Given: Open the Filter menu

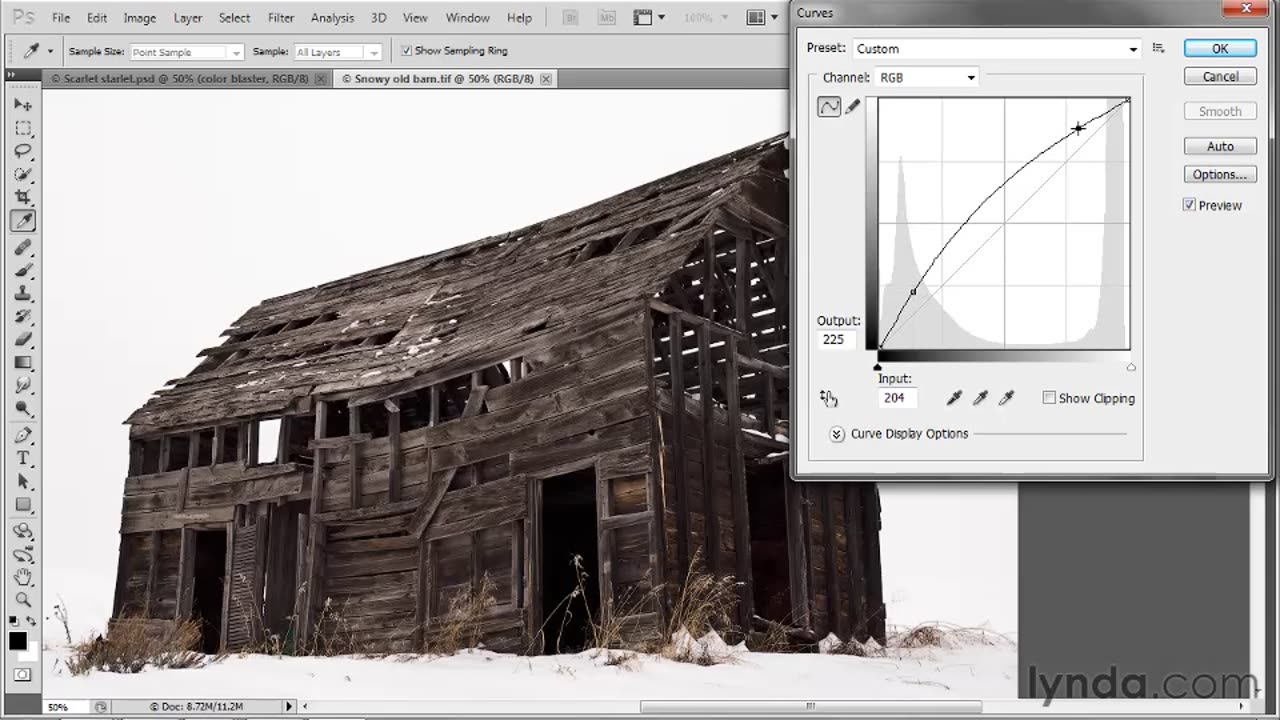Looking at the screenshot, I should pyautogui.click(x=281, y=18).
